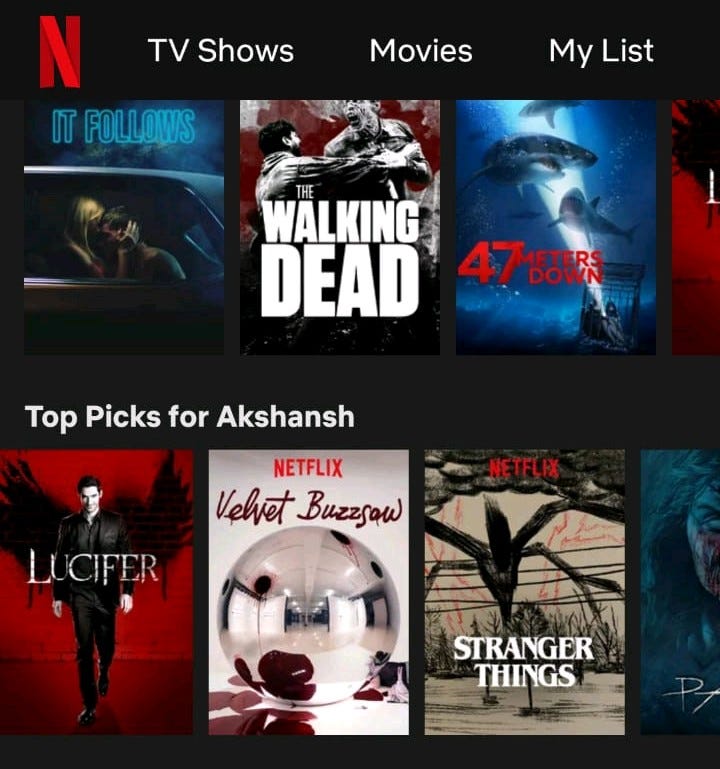Click the It Follows neon title text
Screen dimensions: 720x769
pos(123,126)
